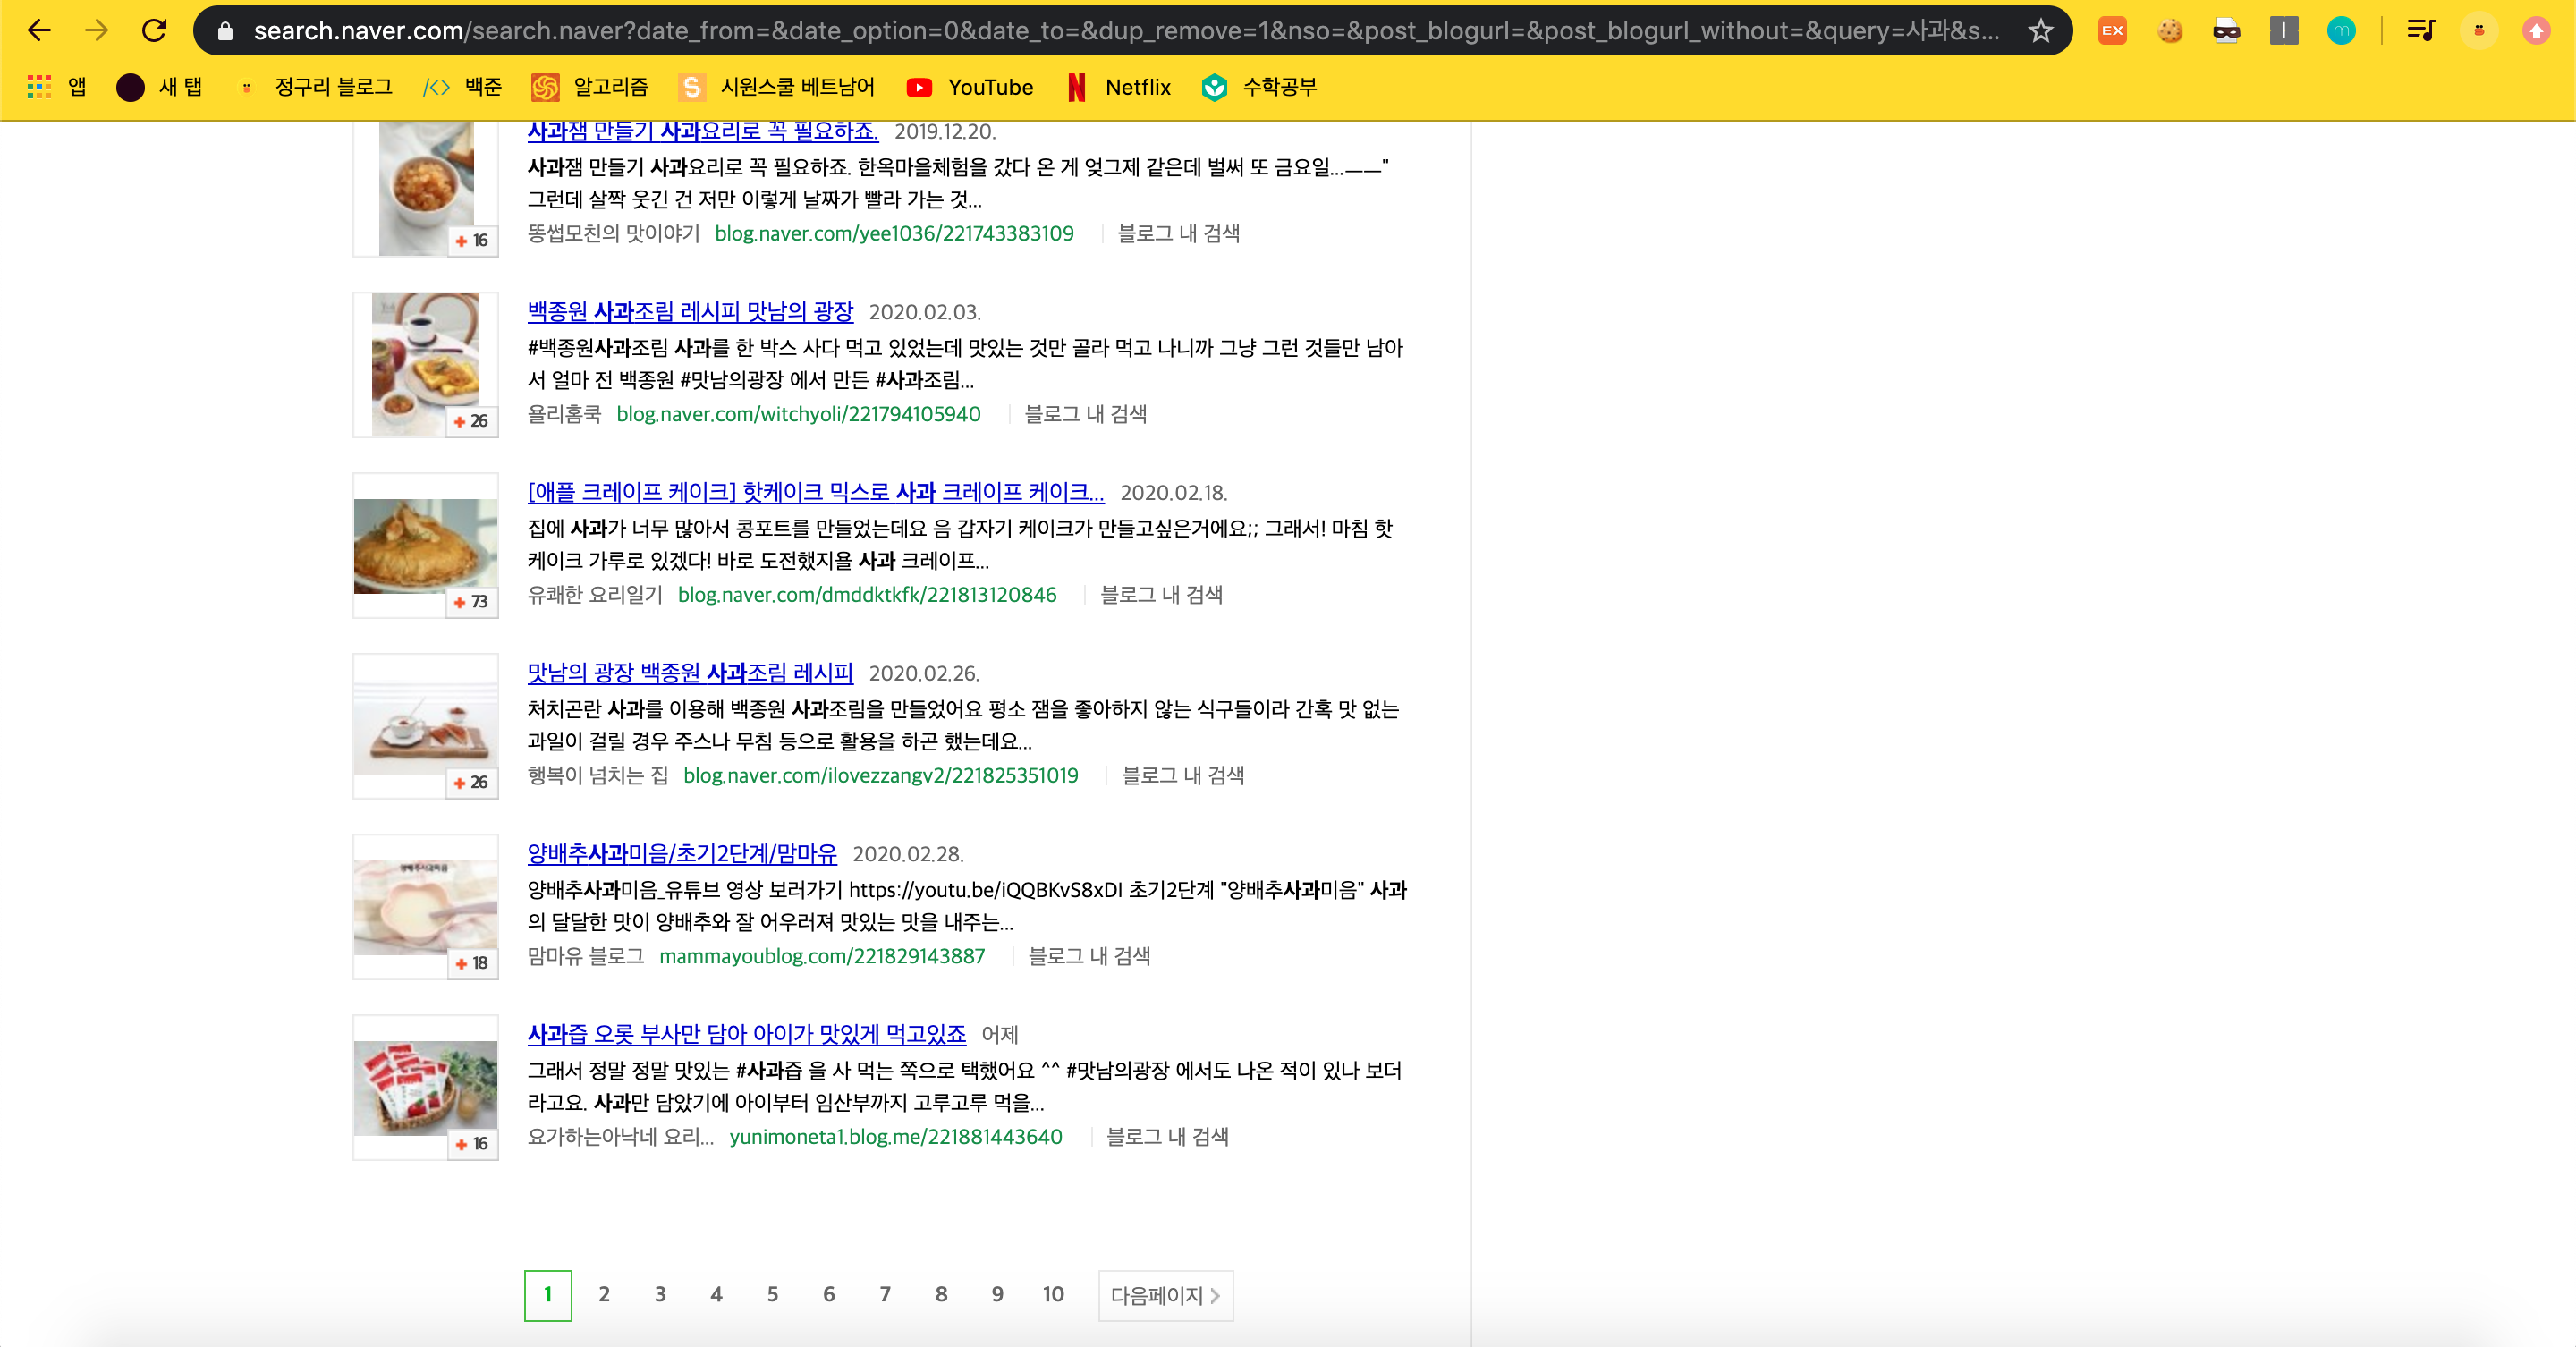Click the 백준 bookmark
Screen dimensions: 2576x1347
tap(462, 87)
